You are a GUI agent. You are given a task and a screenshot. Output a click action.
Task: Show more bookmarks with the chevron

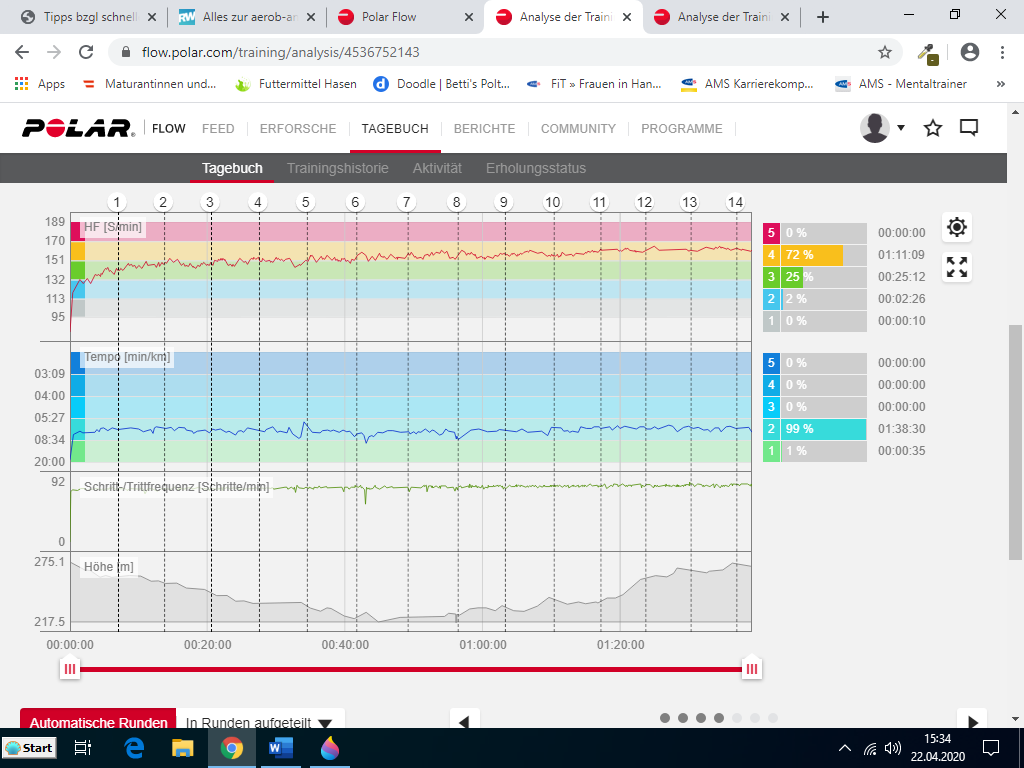click(1000, 84)
